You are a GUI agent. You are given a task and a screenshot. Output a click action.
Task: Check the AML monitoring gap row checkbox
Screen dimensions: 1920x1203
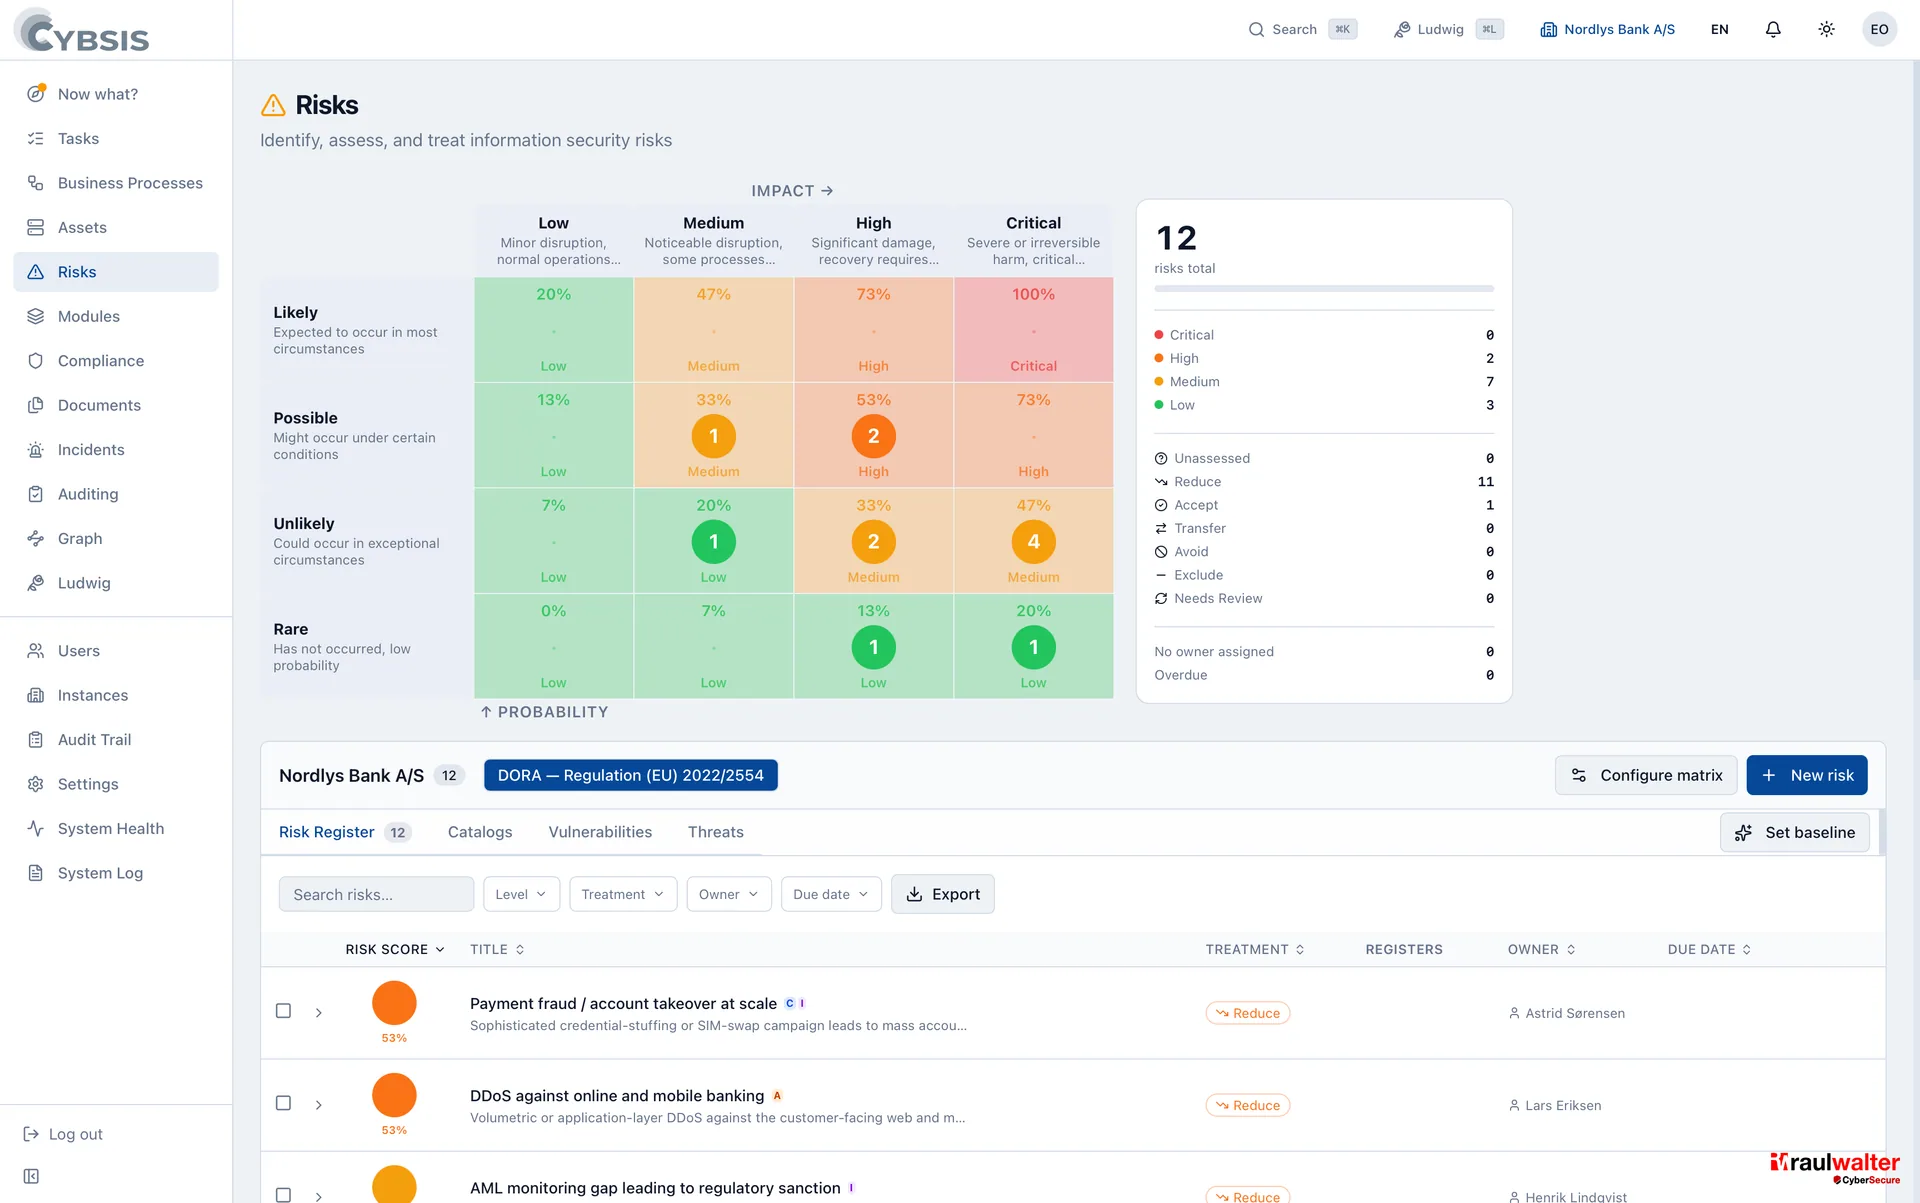coord(284,1195)
